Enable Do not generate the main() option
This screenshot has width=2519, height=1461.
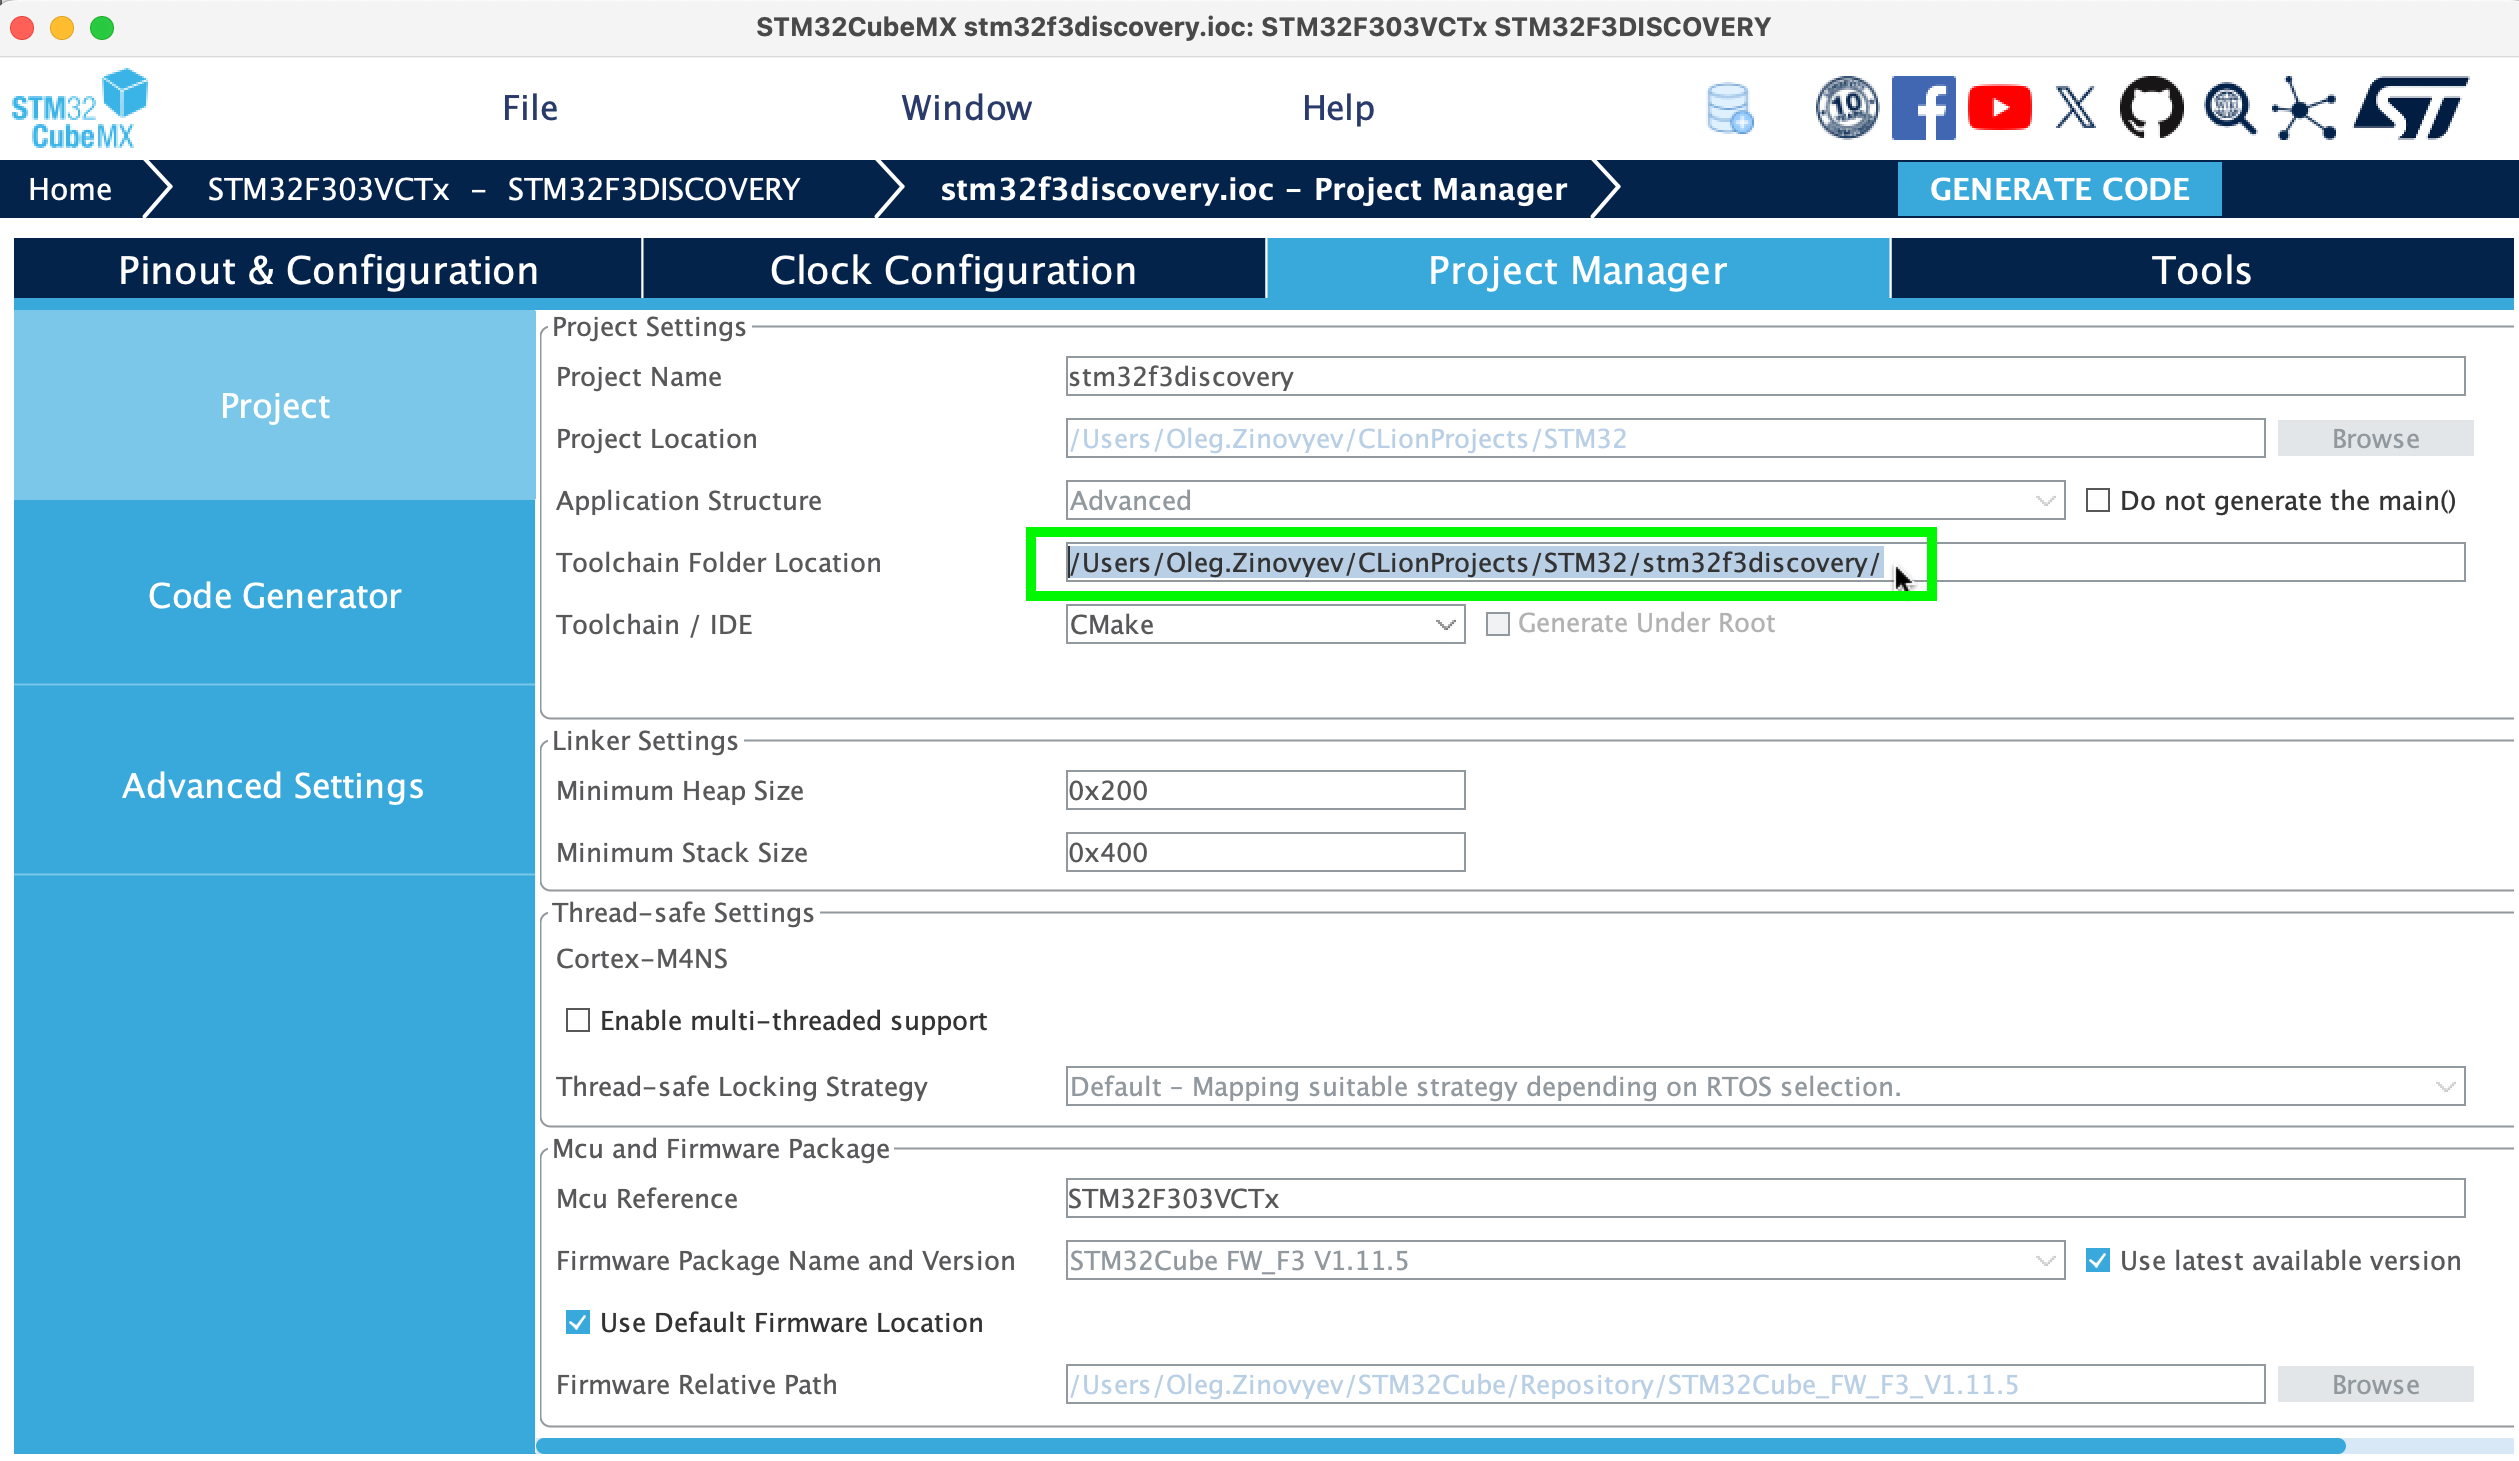pos(2097,500)
